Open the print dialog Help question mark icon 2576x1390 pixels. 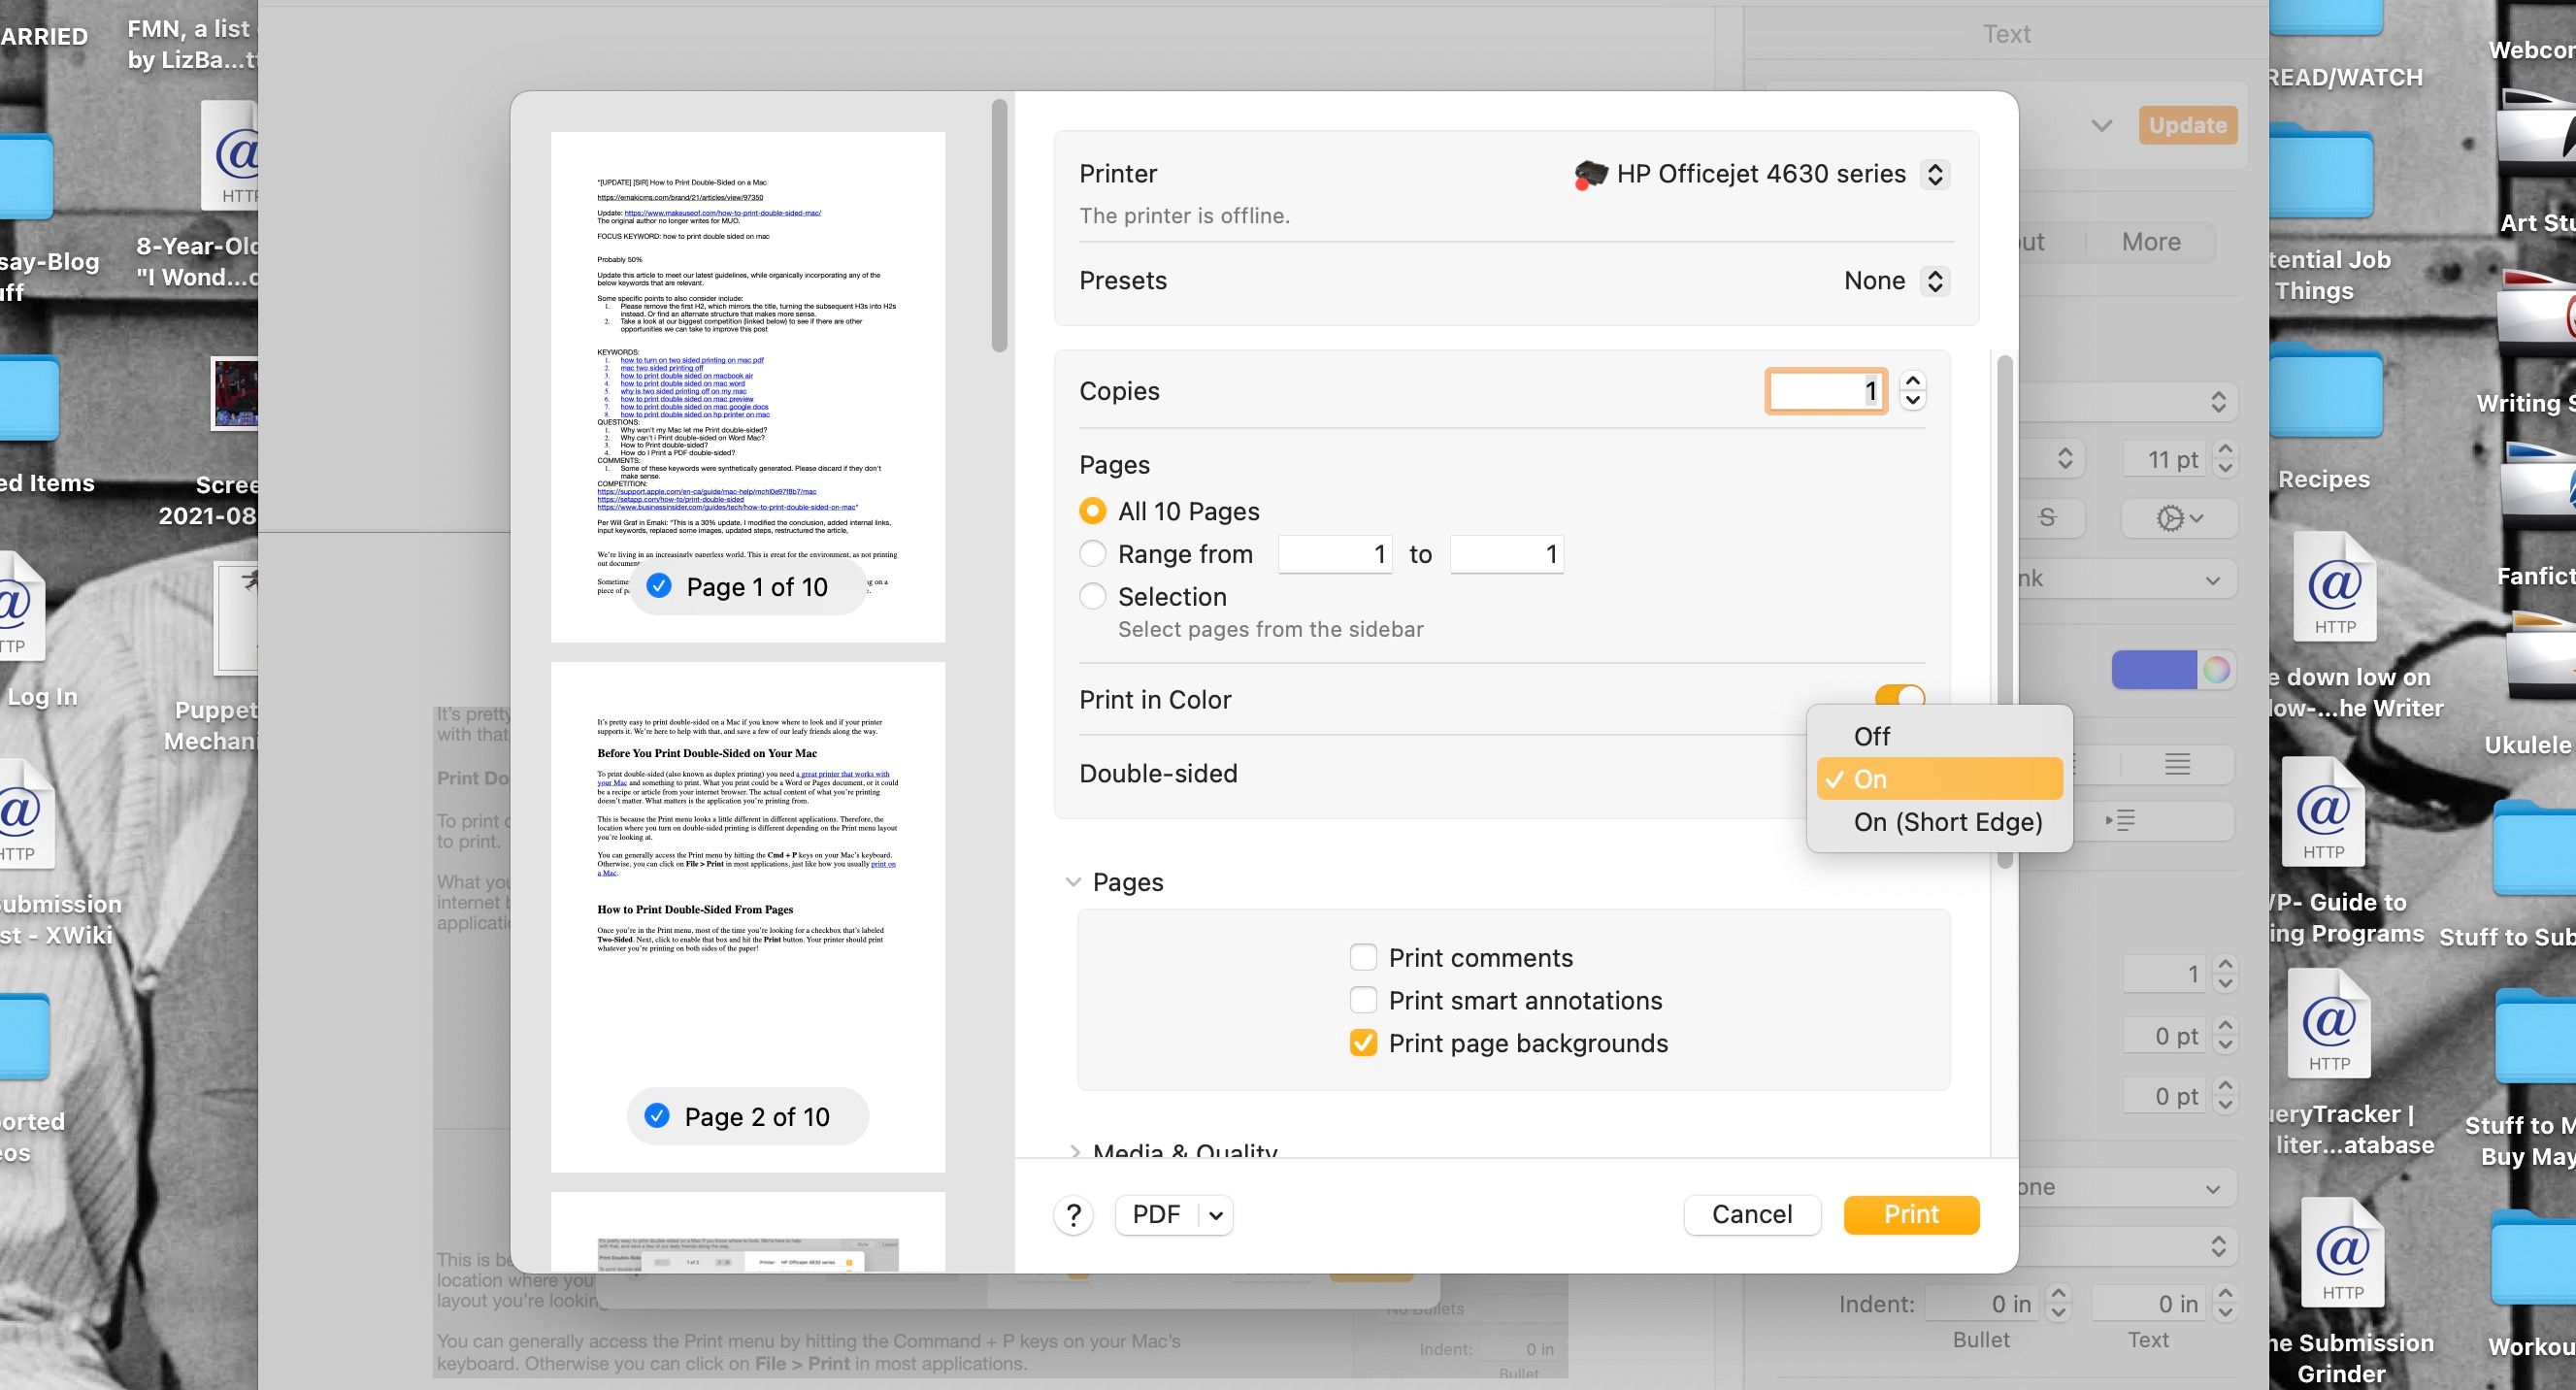coord(1073,1214)
